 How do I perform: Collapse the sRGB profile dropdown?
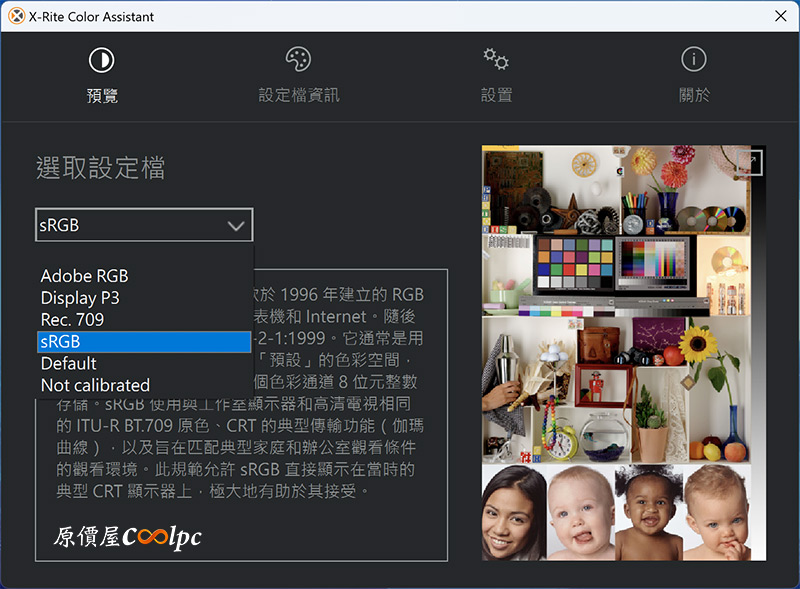pyautogui.click(x=144, y=225)
